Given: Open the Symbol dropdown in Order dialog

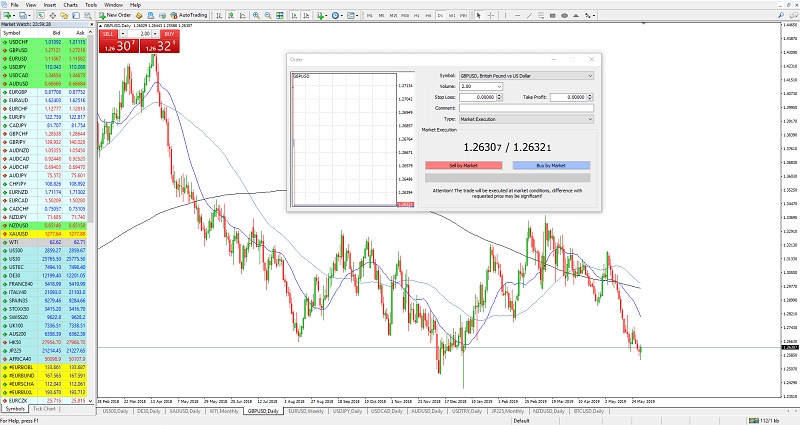Looking at the screenshot, I should point(526,76).
